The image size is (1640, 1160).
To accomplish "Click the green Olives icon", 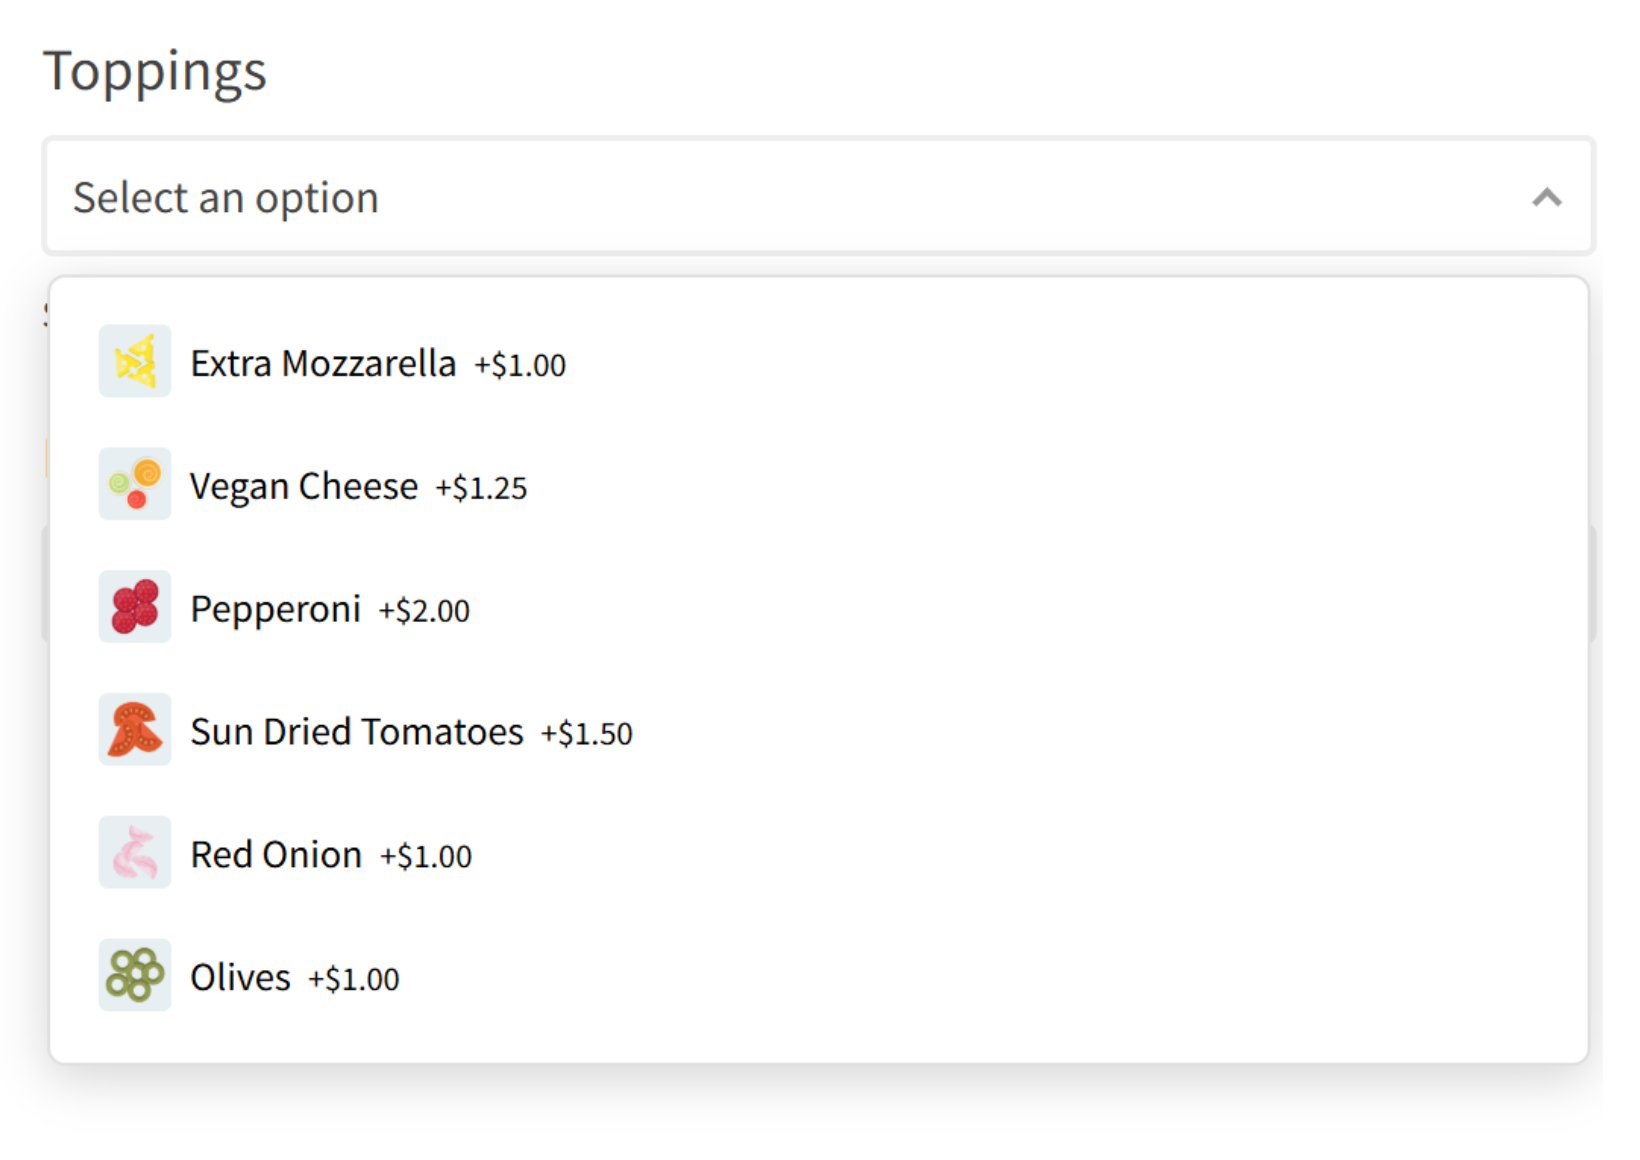I will (135, 975).
